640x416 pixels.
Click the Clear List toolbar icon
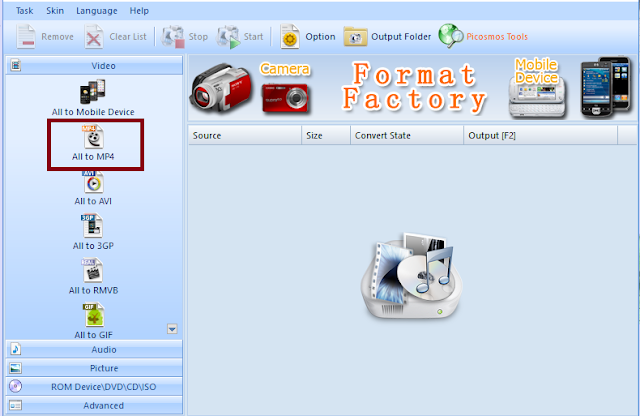click(94, 37)
